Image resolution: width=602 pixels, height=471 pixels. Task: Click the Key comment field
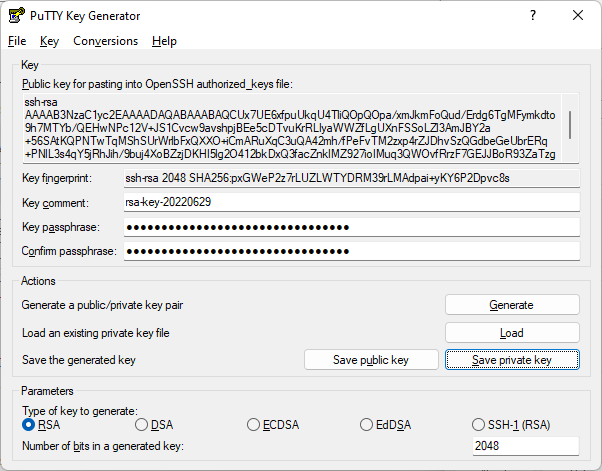pyautogui.click(x=352, y=202)
